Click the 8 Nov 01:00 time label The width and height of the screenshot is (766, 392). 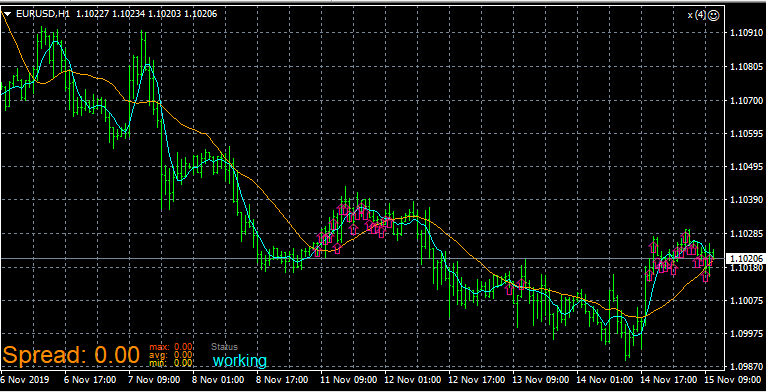218,379
